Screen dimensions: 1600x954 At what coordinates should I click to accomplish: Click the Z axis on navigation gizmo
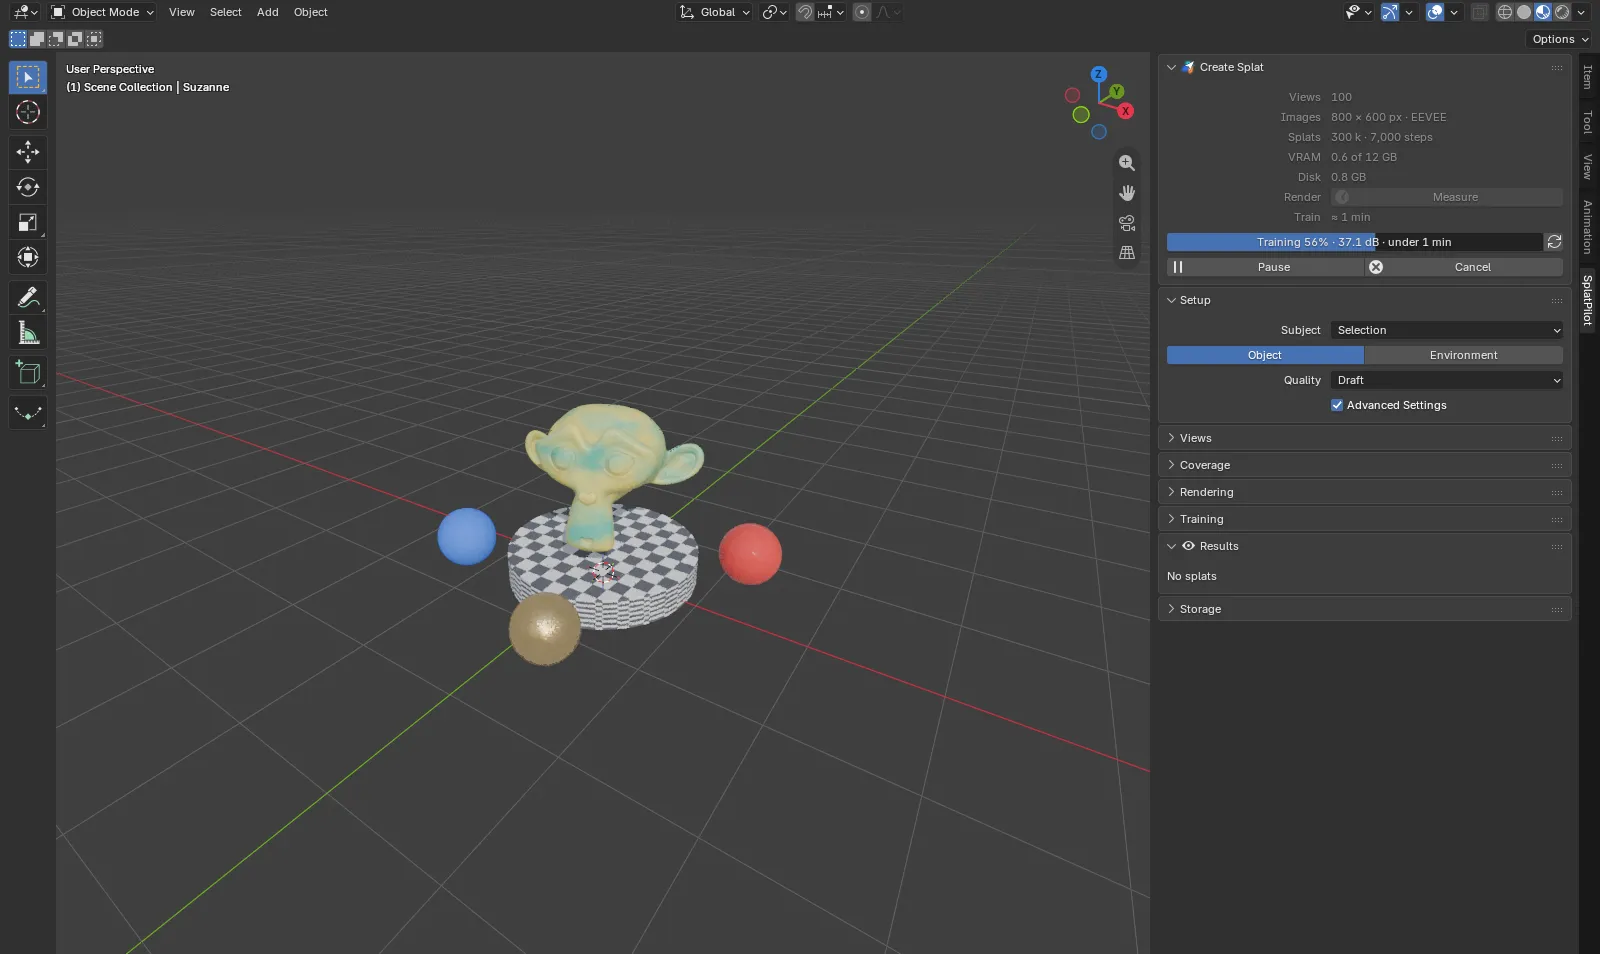pos(1099,74)
